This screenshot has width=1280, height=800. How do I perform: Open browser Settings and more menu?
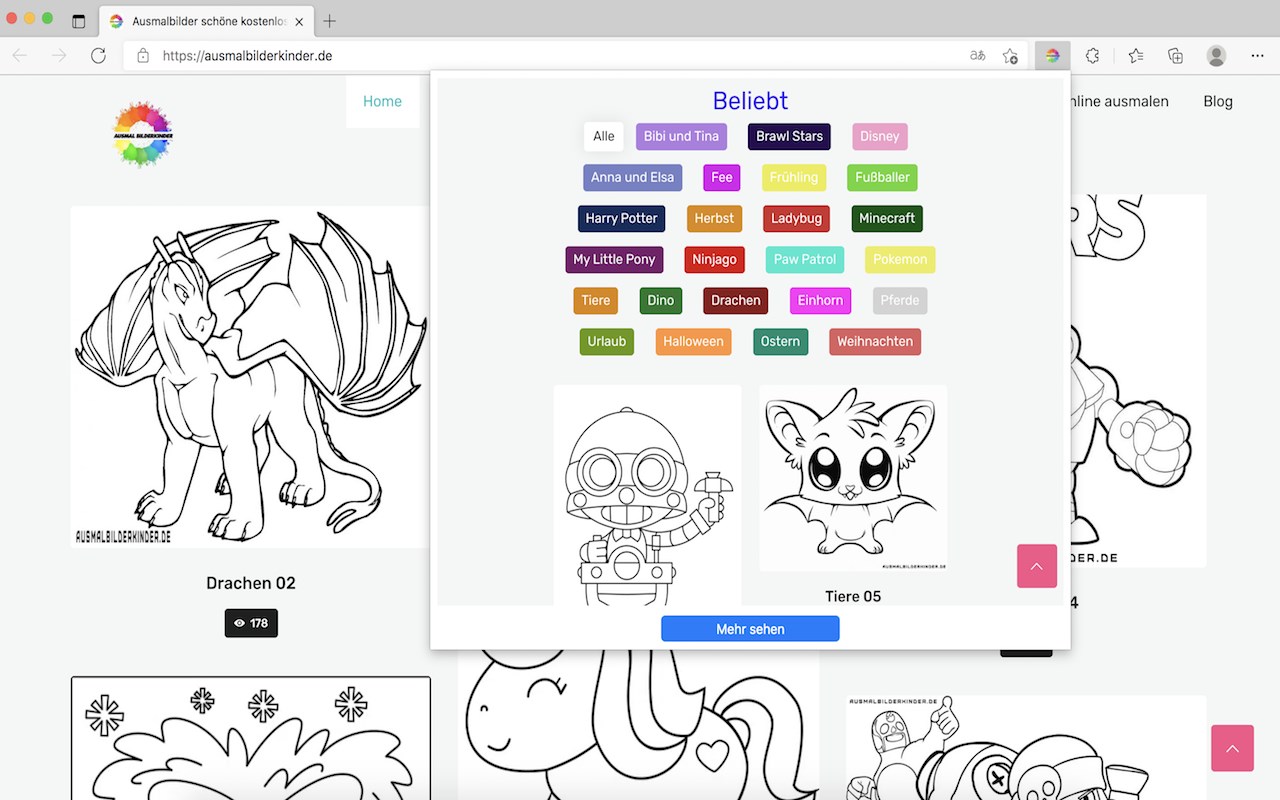[x=1257, y=56]
